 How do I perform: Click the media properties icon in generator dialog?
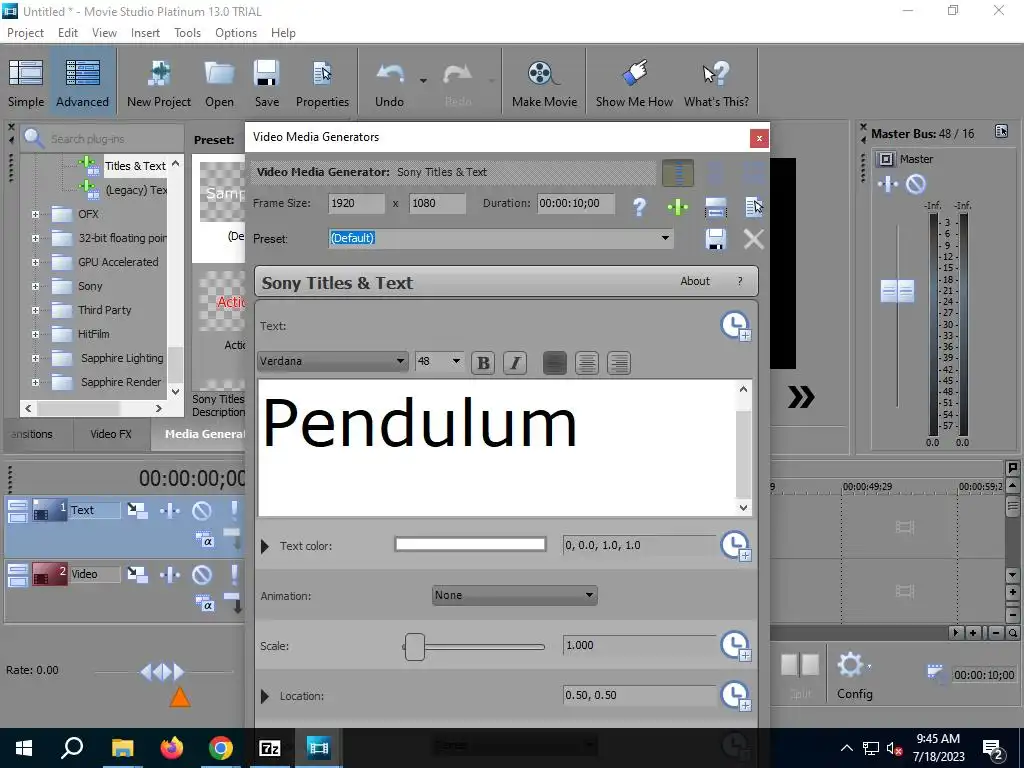754,208
